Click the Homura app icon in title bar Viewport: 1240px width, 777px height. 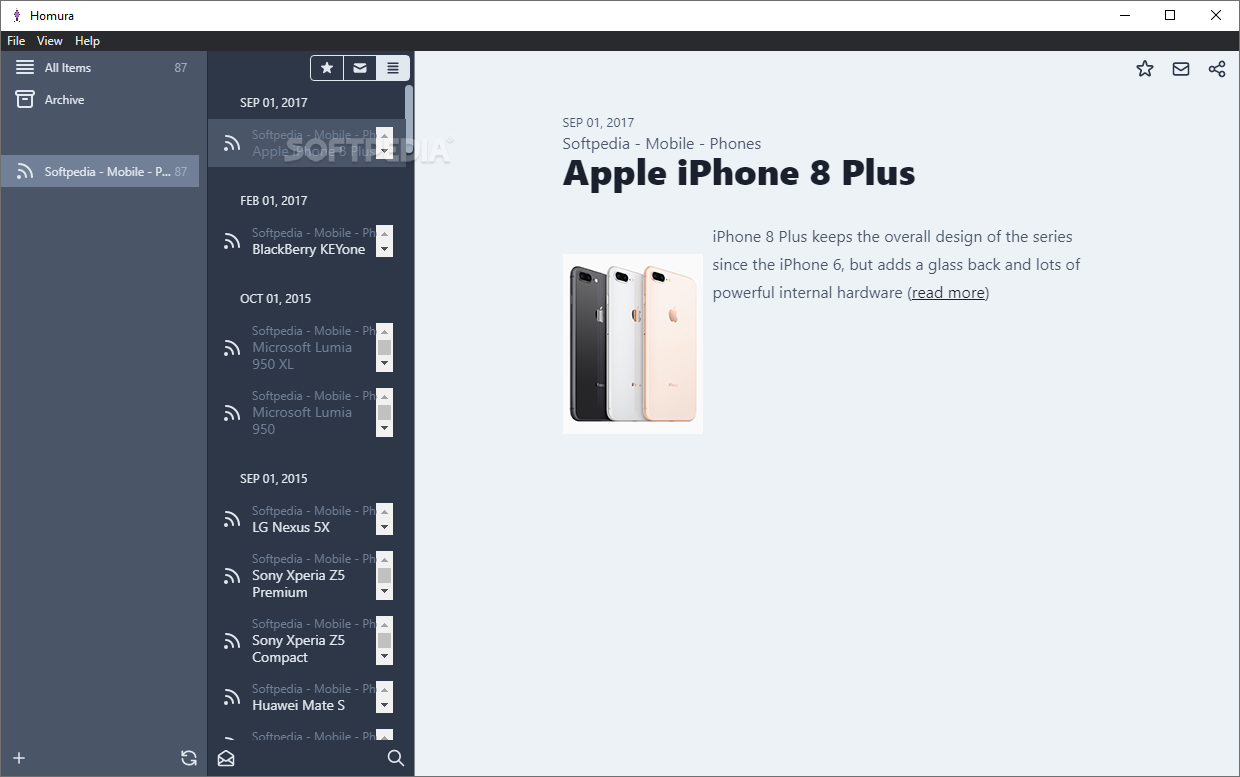tap(16, 15)
